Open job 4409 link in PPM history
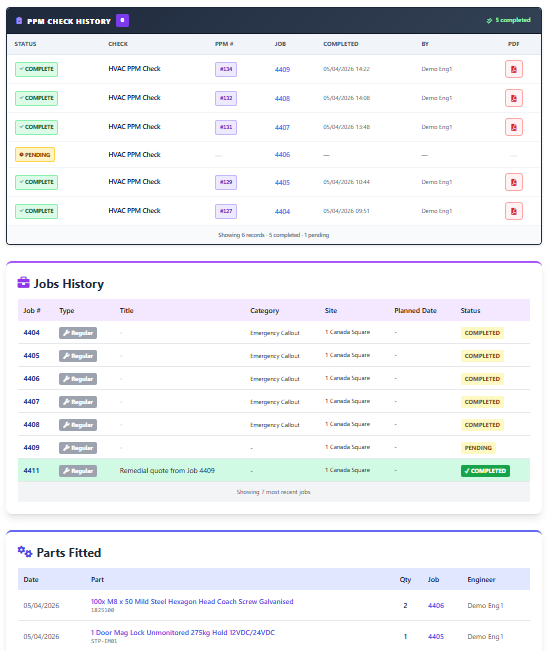The width and height of the screenshot is (550, 651). pos(282,70)
